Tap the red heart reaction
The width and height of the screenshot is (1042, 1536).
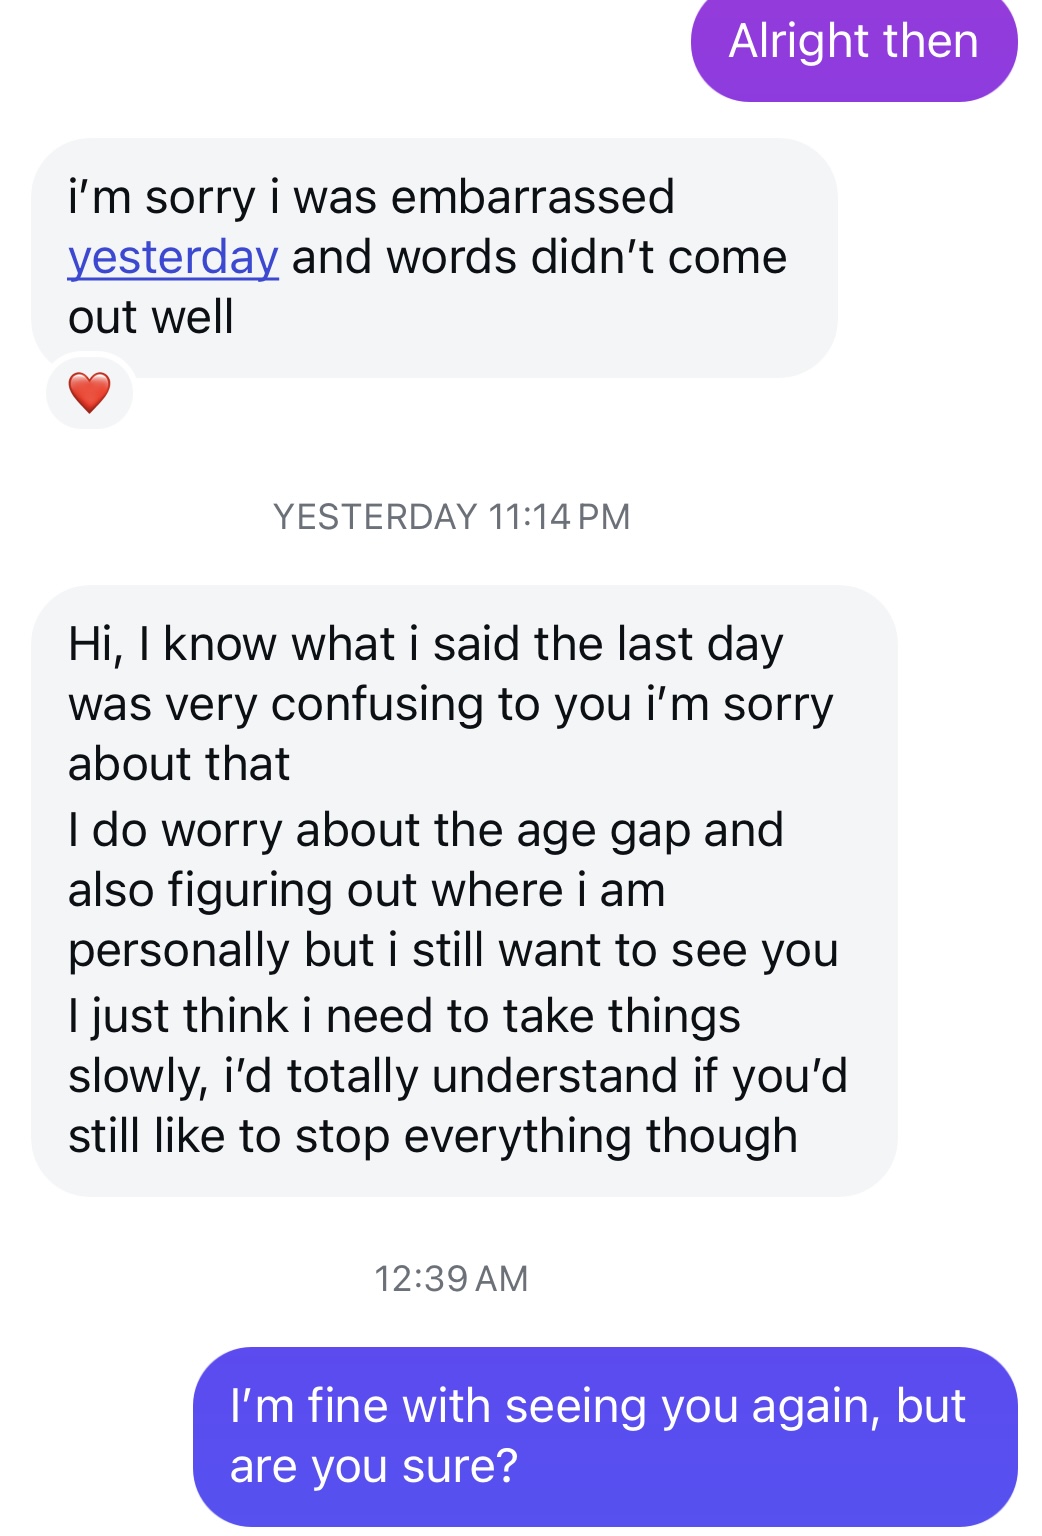click(x=89, y=392)
